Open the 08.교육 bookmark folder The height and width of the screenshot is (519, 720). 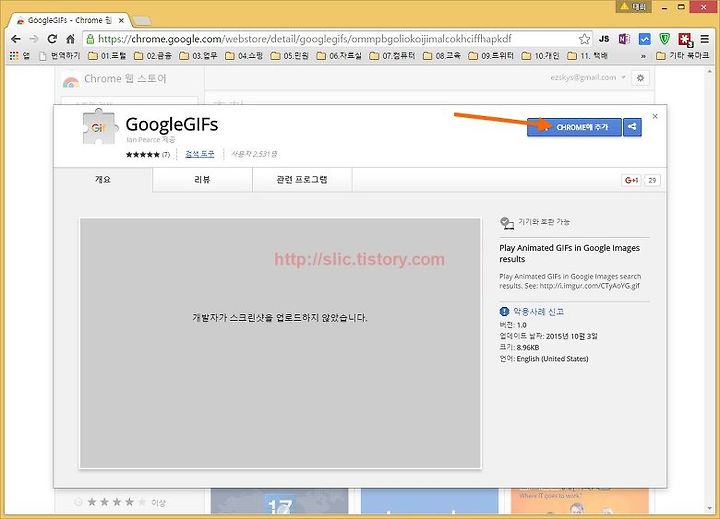442,56
